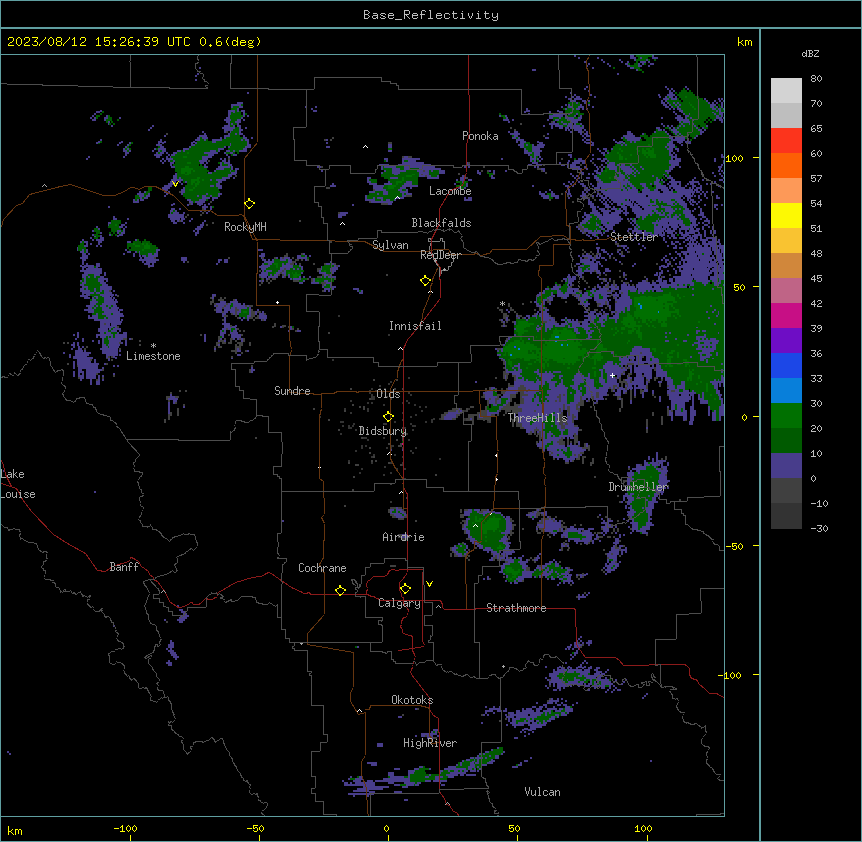Click the 80 value on the dBZ scale
This screenshot has height=842, width=862.
816,79
